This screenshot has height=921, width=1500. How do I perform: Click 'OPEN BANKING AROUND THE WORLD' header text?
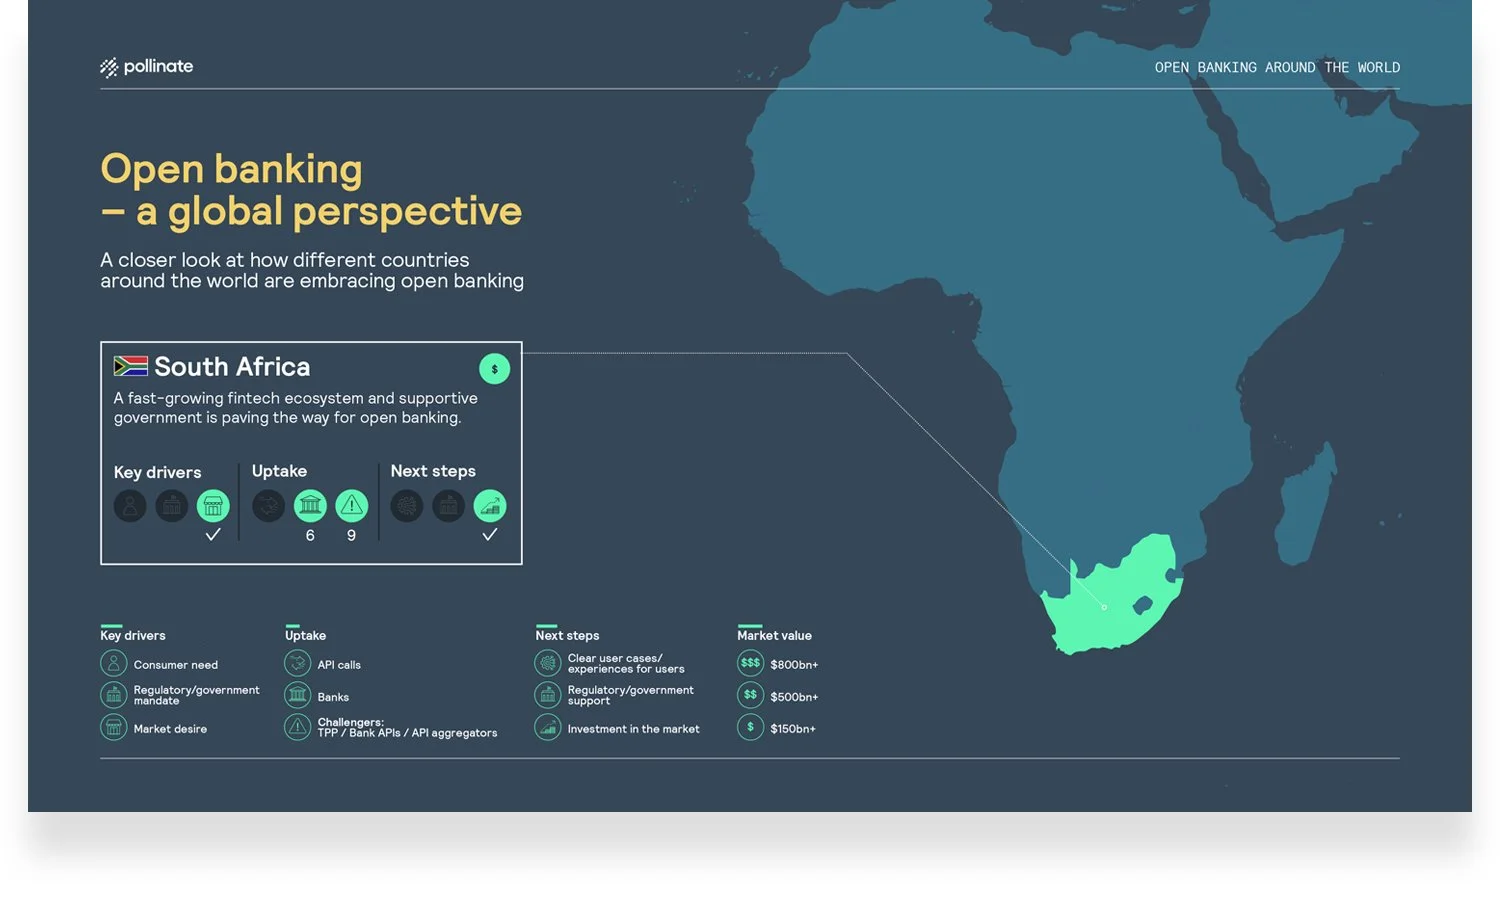[x=1277, y=68]
